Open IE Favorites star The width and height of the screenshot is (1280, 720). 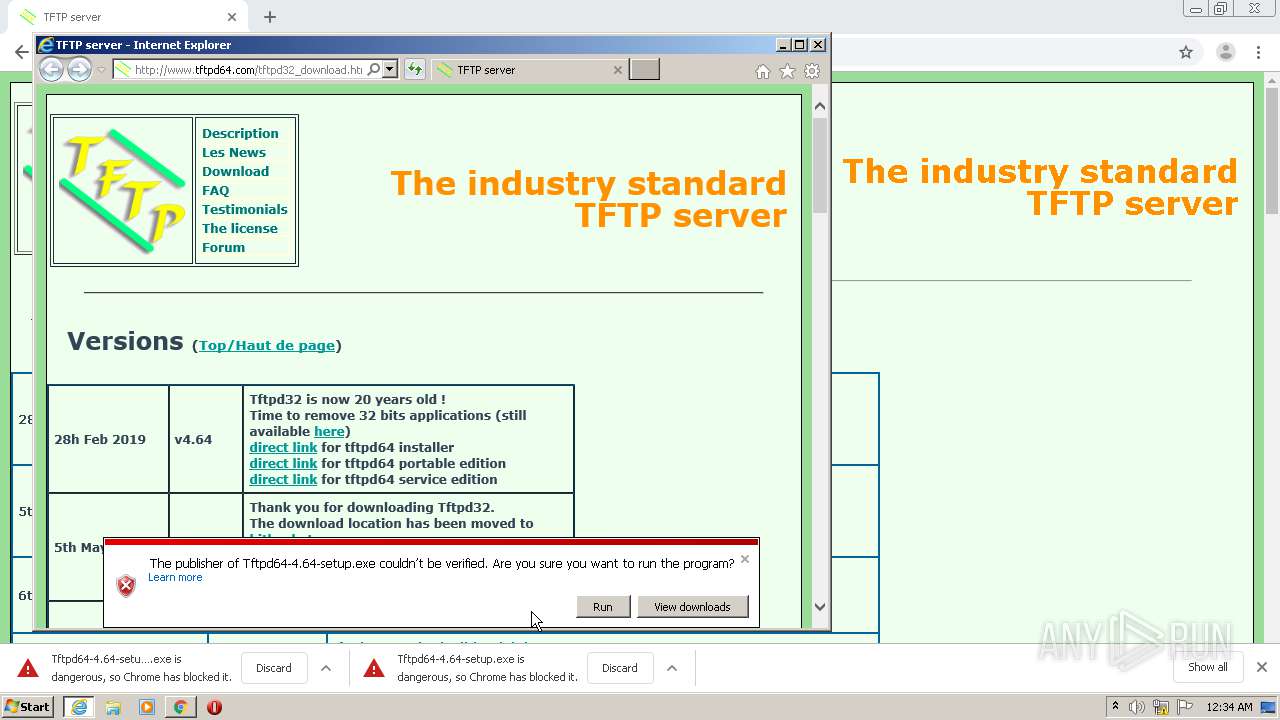787,71
